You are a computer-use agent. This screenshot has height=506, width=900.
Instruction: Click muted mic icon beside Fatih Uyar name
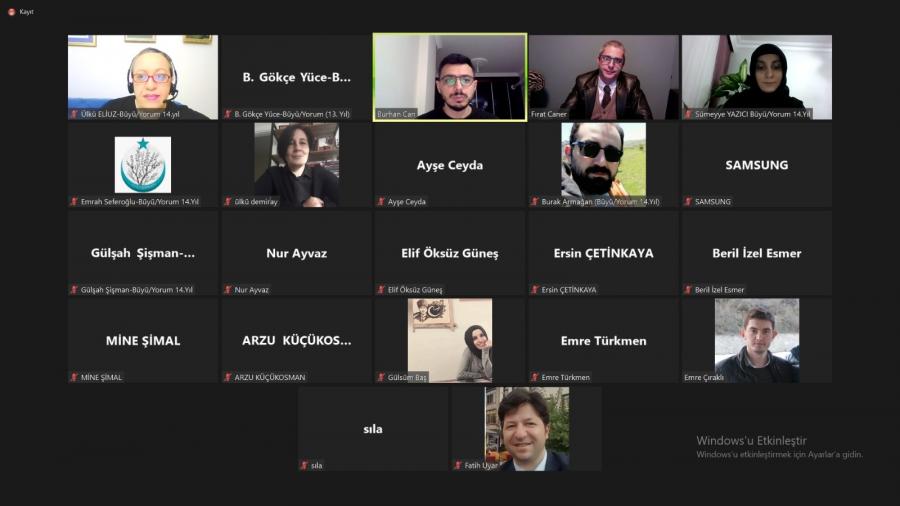pyautogui.click(x=458, y=465)
